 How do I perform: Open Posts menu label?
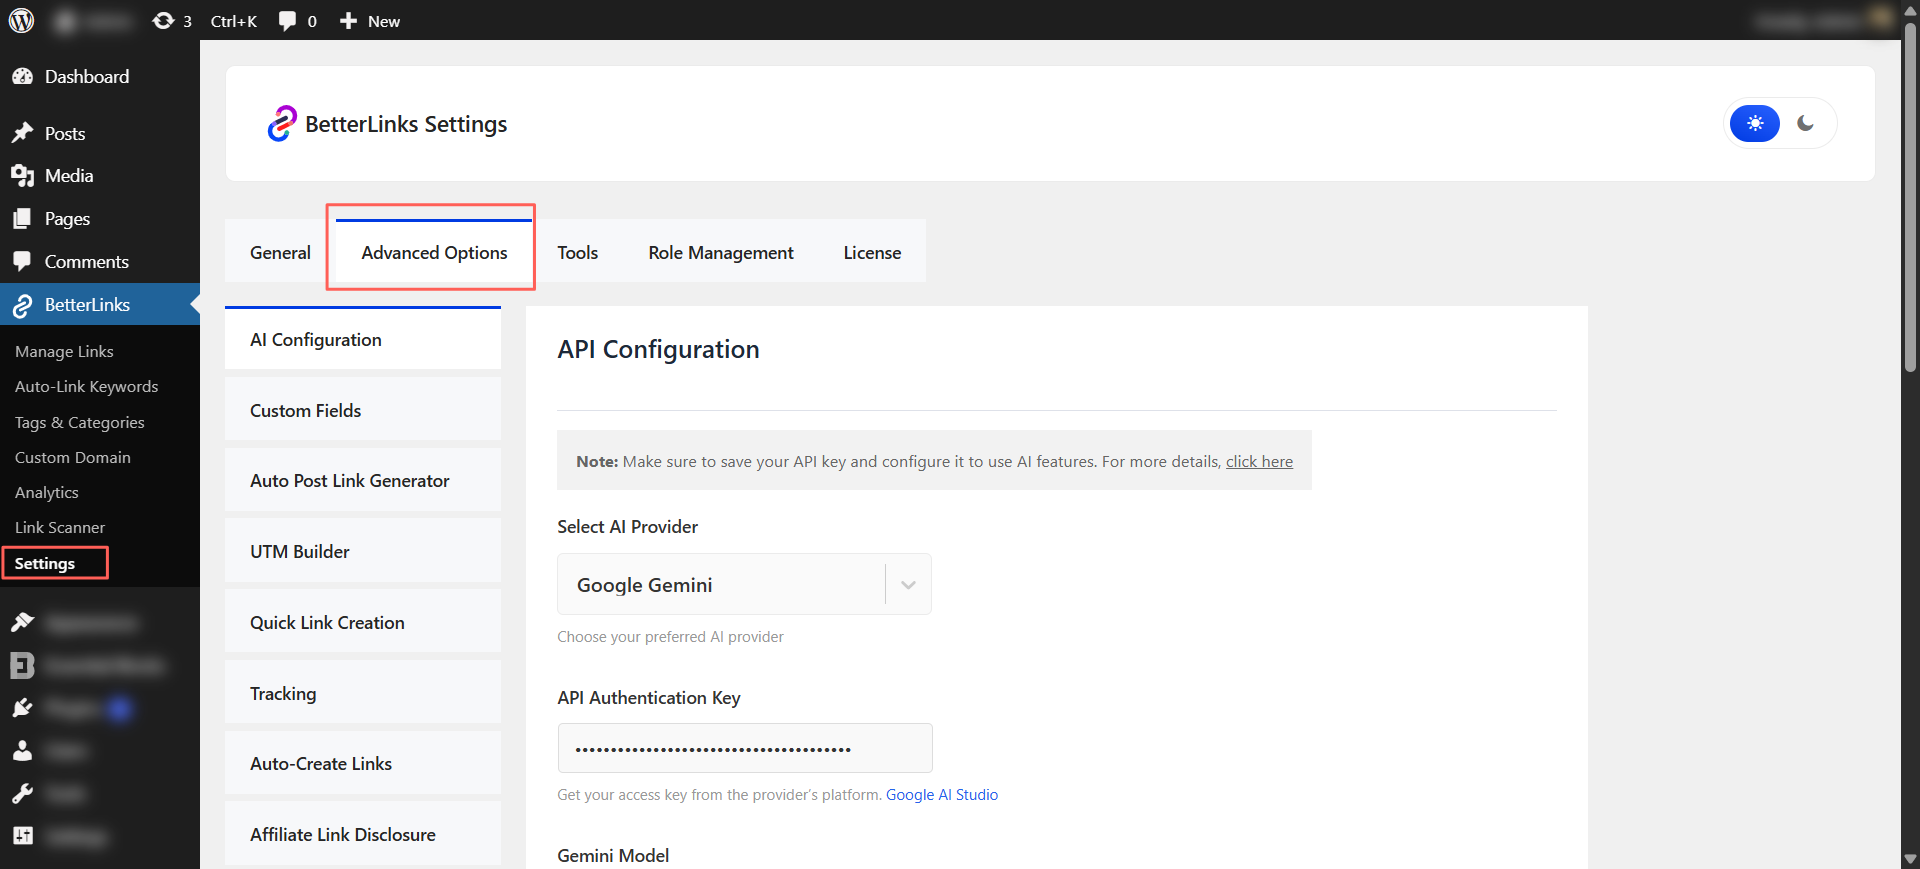[65, 134]
